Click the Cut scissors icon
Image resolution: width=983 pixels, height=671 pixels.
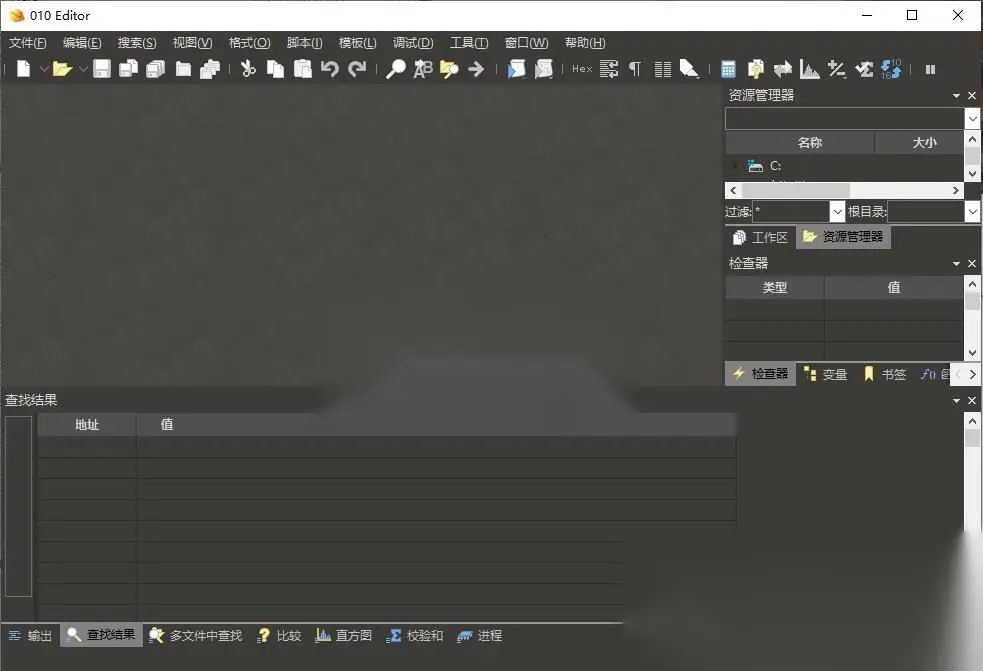[248, 68]
